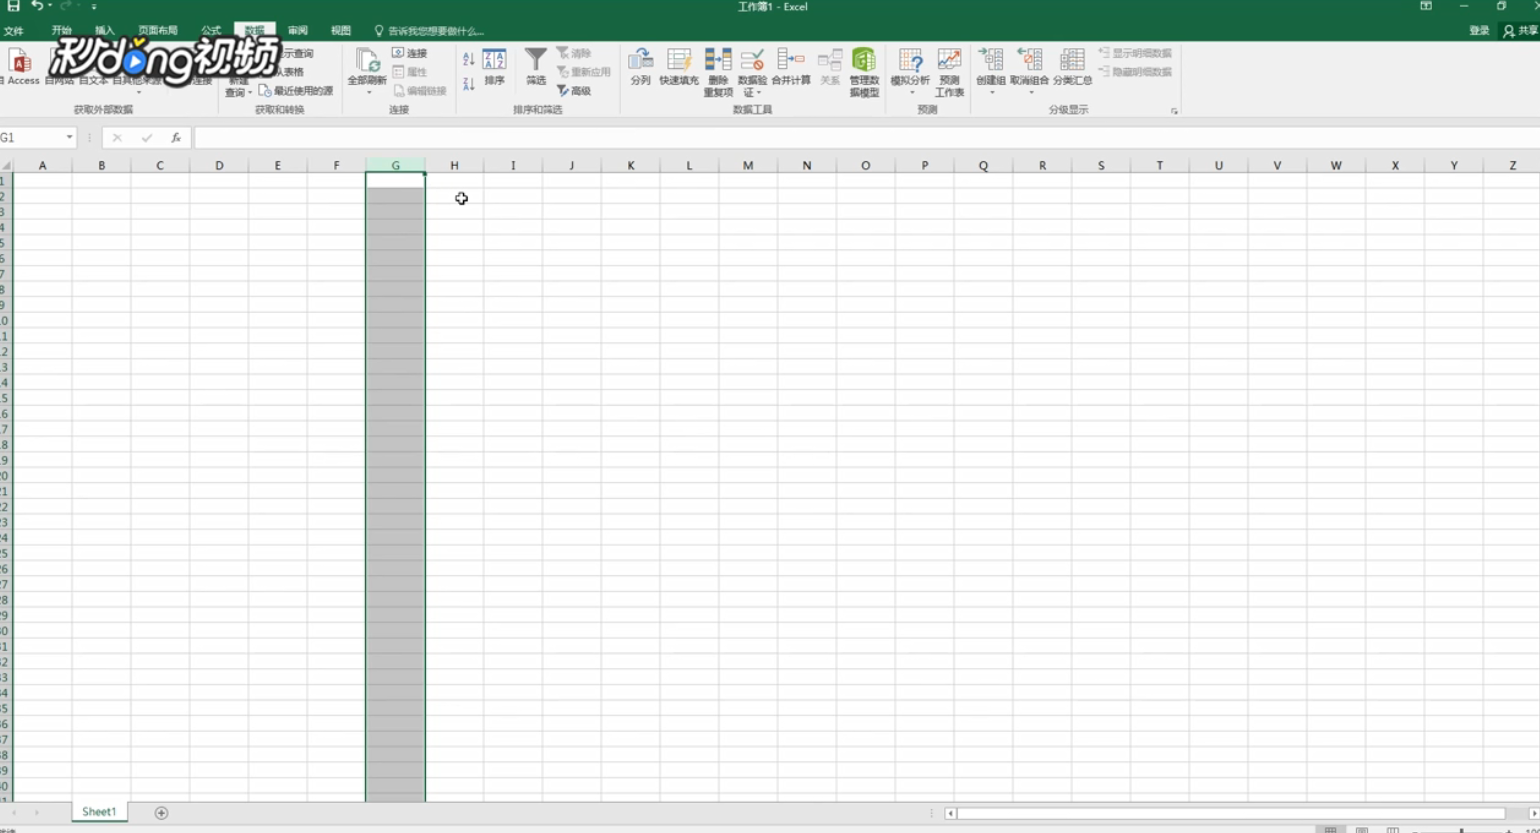The height and width of the screenshot is (833, 1540).
Task: Open the custom 排序 sort dialog
Action: (494, 67)
